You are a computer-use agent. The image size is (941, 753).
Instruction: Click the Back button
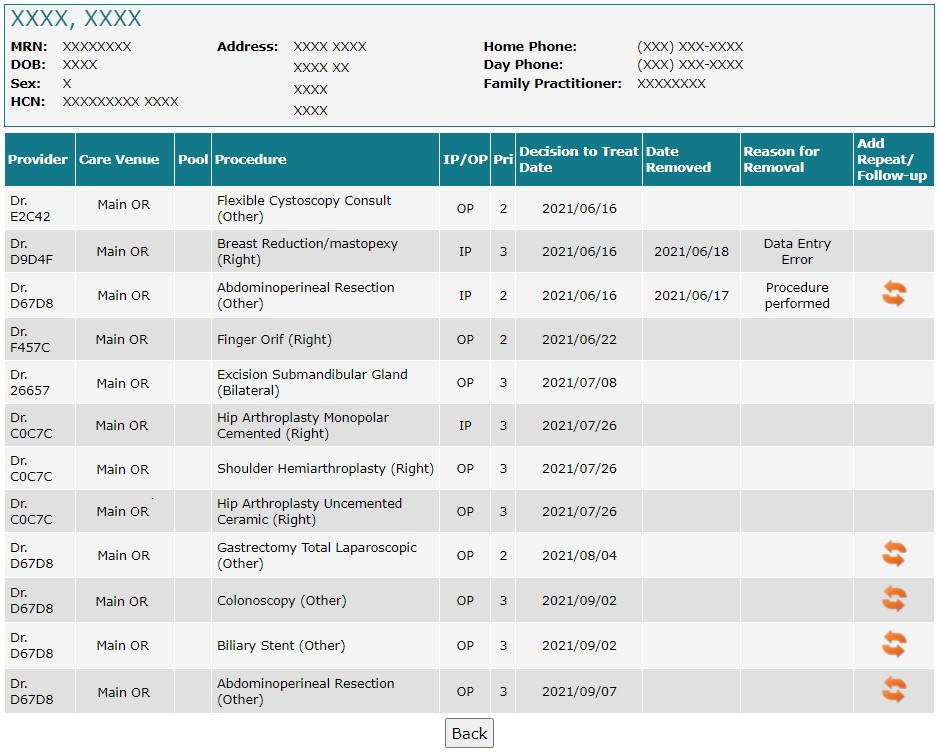[x=469, y=733]
